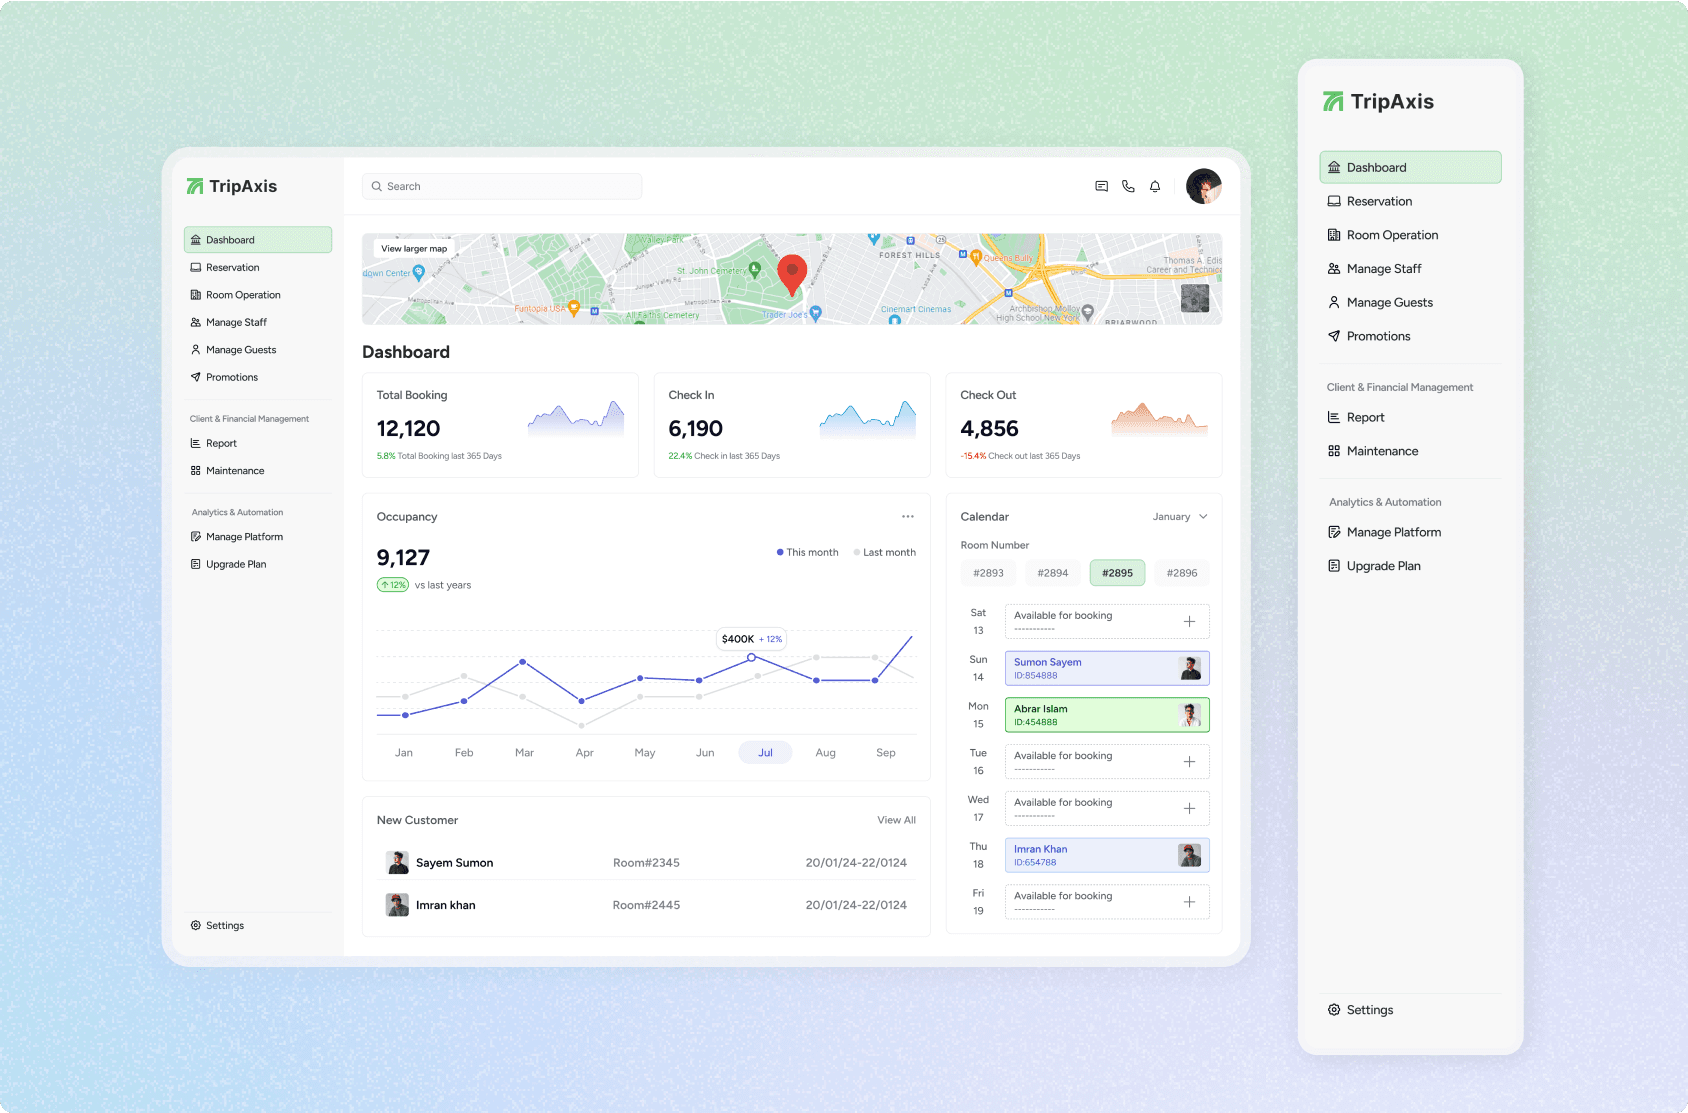Open the user profile avatar
Screen dimensions: 1688x1113
click(x=1204, y=186)
